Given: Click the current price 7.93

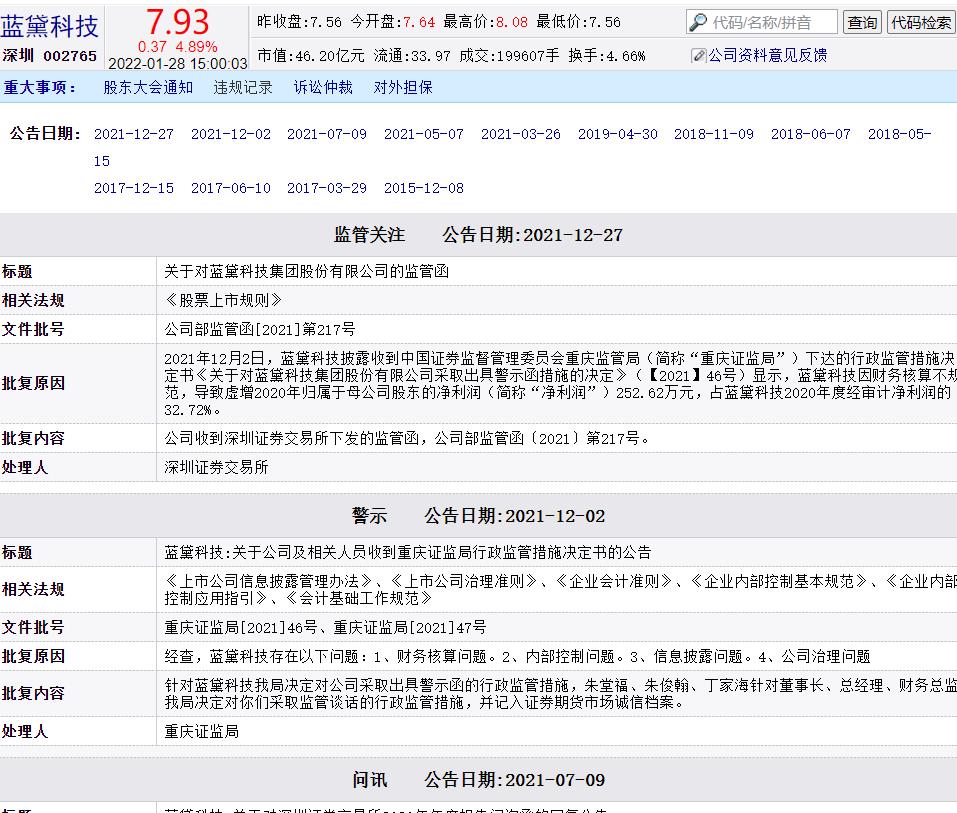Looking at the screenshot, I should pos(177,23).
